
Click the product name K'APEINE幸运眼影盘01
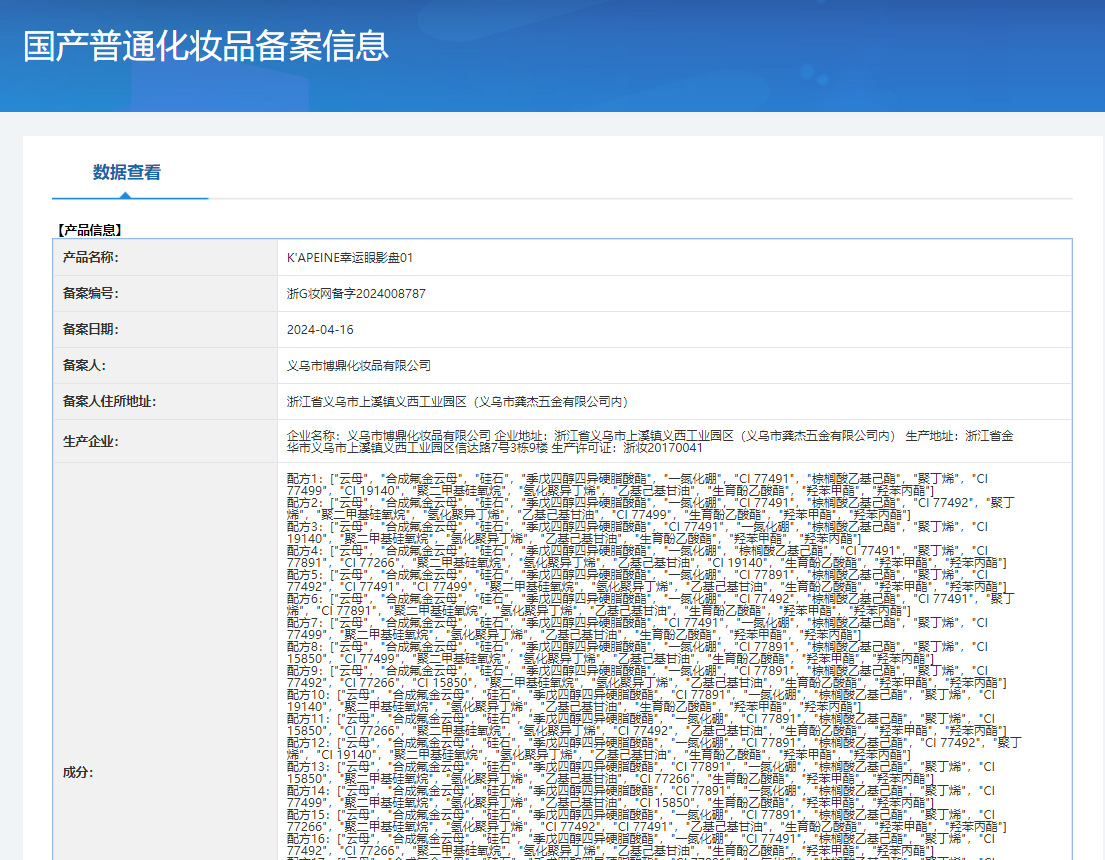(349, 257)
